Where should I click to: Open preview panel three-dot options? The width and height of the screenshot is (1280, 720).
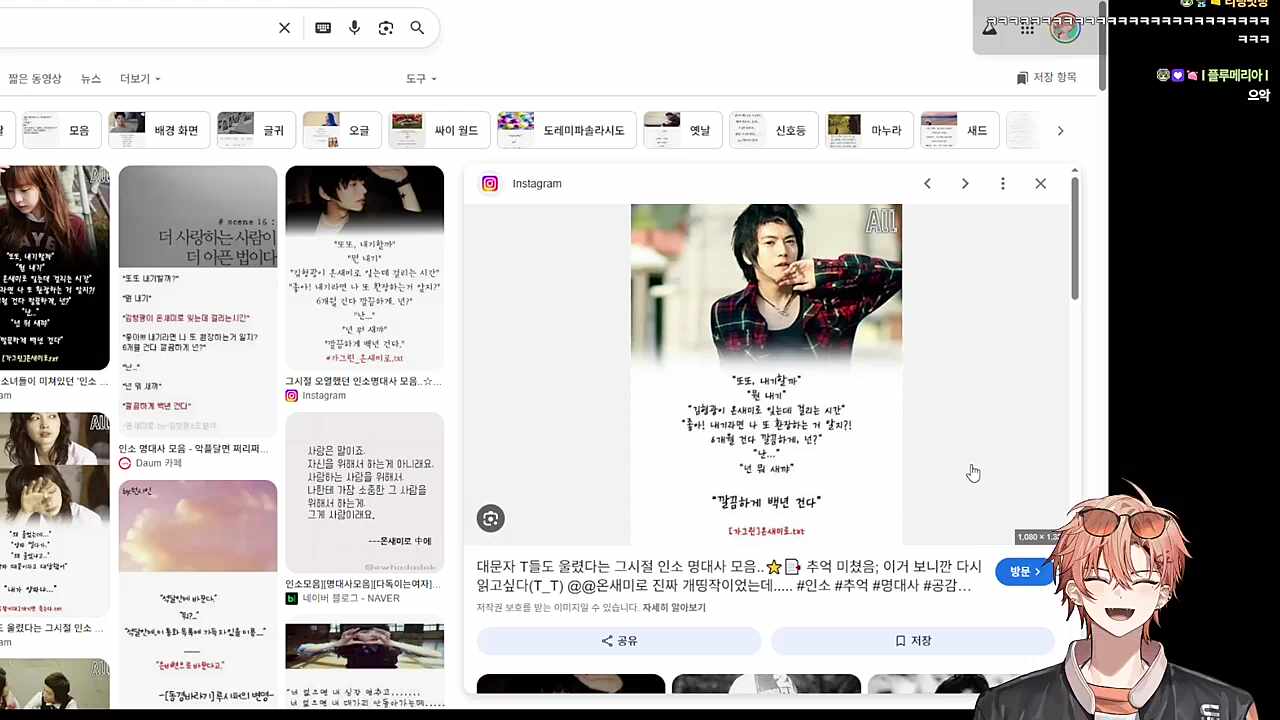coord(1003,183)
